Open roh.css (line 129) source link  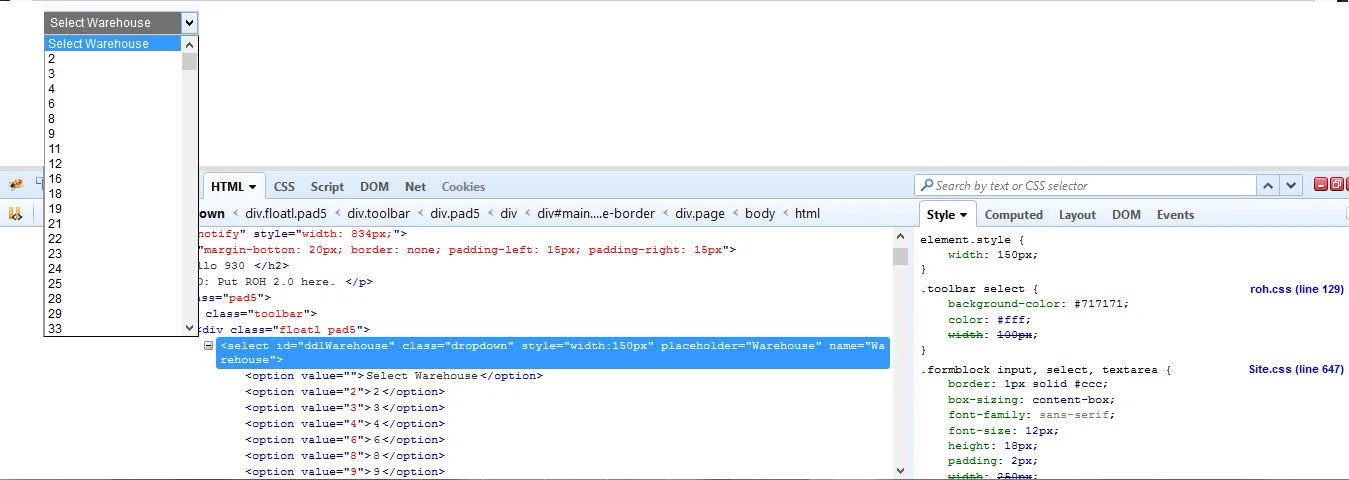coord(1297,289)
